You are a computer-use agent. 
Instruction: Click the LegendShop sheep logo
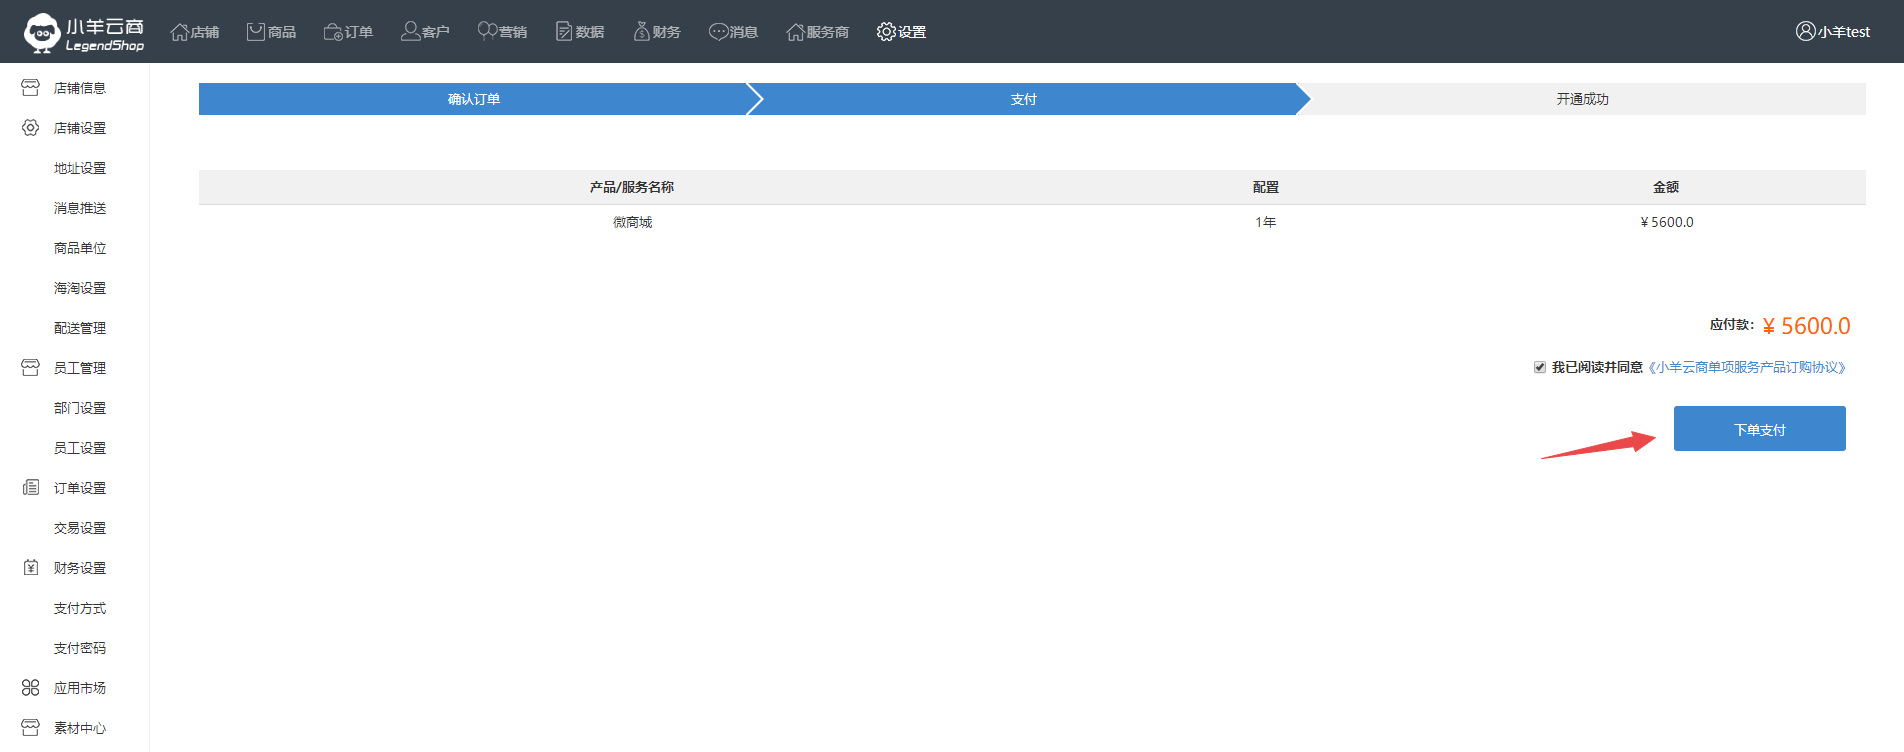coord(42,32)
